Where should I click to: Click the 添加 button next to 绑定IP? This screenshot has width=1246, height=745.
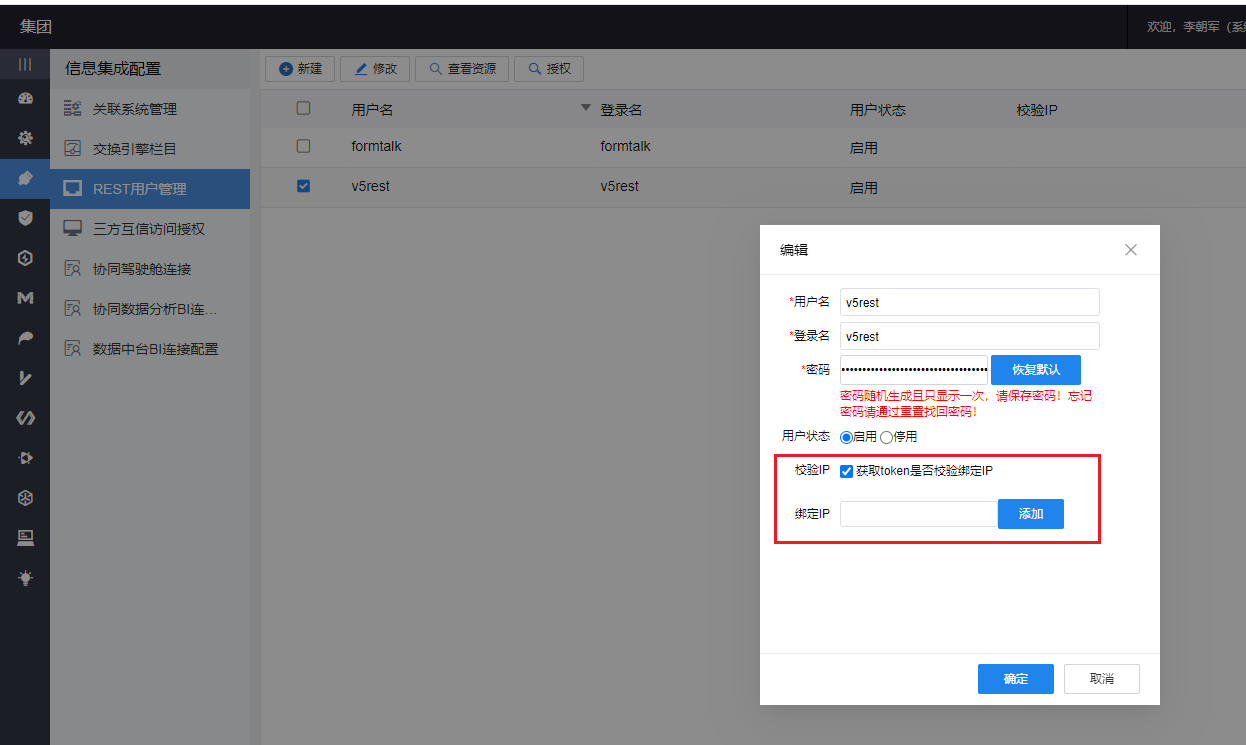[1030, 514]
